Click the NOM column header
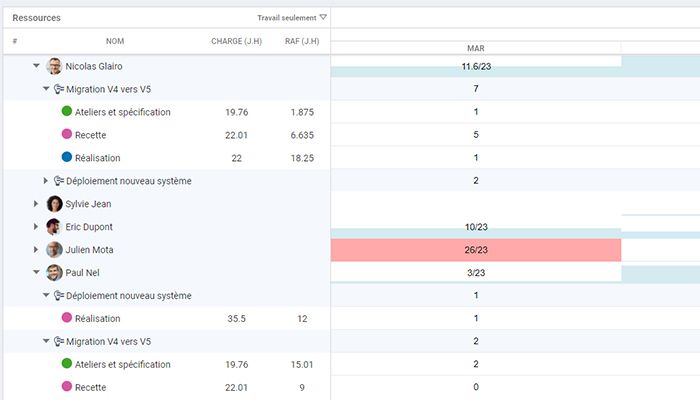Viewport: 700px width, 400px height. [115, 41]
